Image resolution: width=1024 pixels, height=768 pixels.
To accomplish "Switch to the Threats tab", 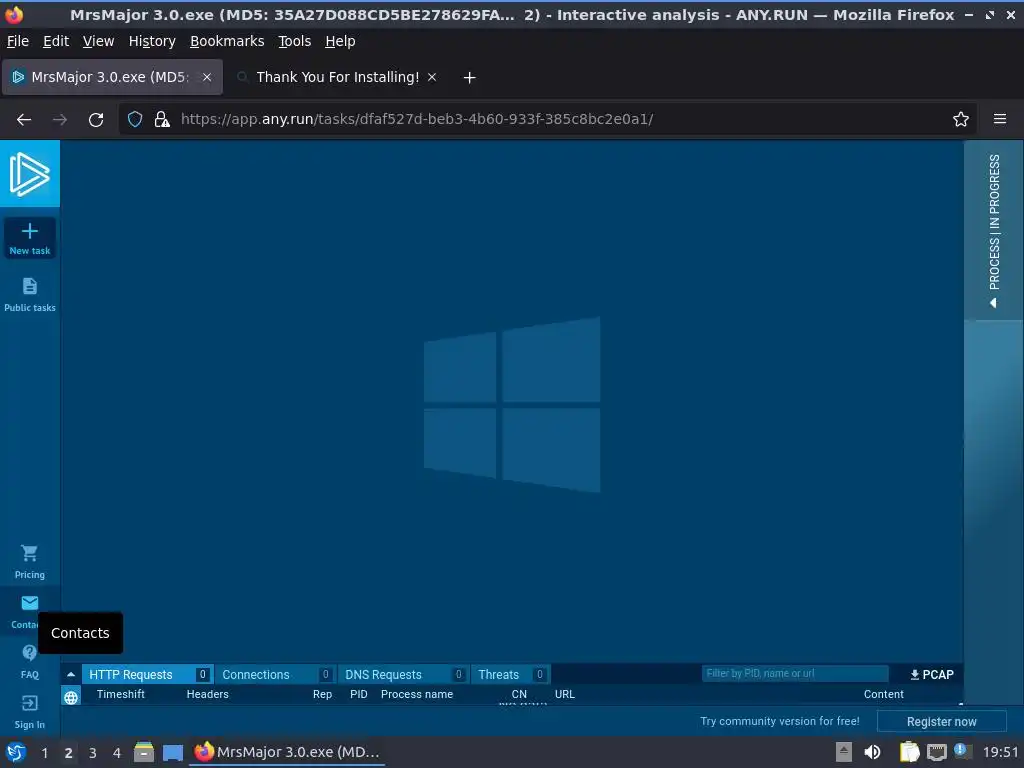I will pyautogui.click(x=510, y=675).
